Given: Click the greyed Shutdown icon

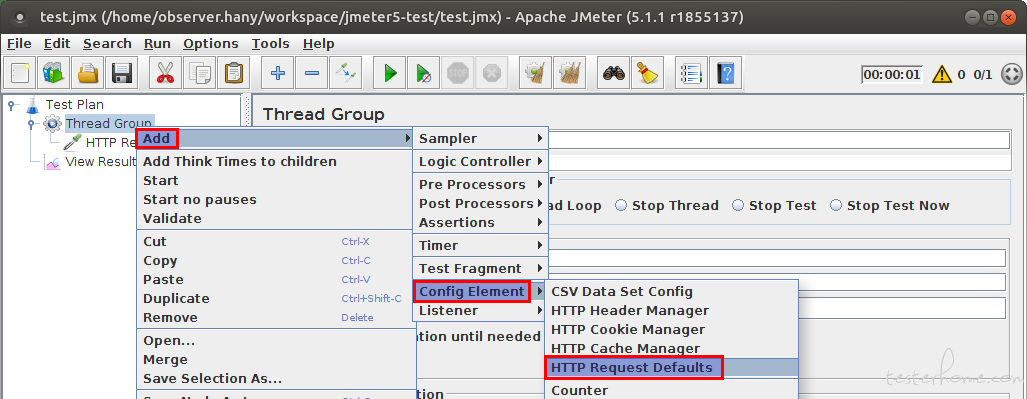Looking at the screenshot, I should coord(491,73).
